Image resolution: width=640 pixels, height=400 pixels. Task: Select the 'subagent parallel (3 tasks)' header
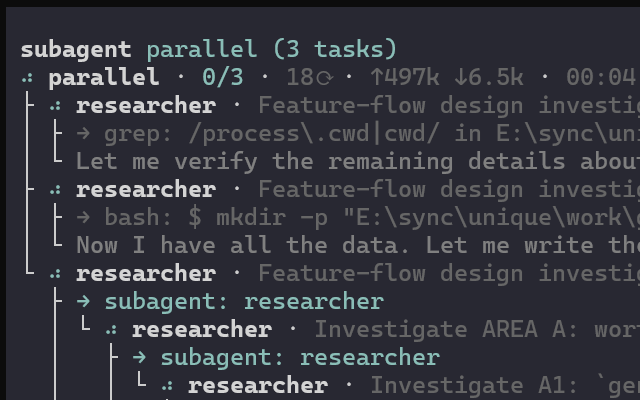point(209,49)
